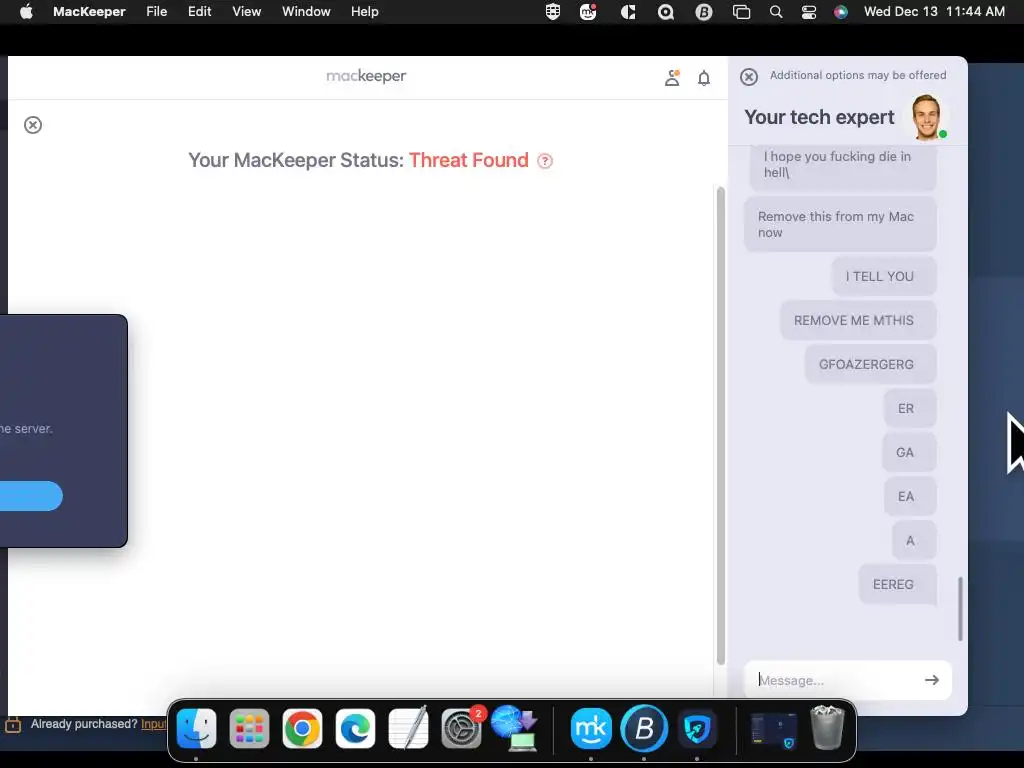Click the round Q menu bar icon

(665, 12)
